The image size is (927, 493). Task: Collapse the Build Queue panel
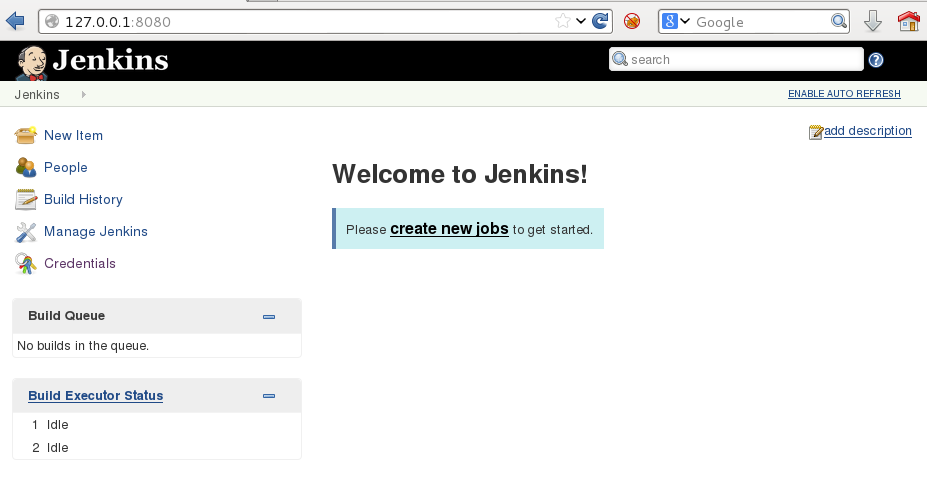[x=269, y=317]
